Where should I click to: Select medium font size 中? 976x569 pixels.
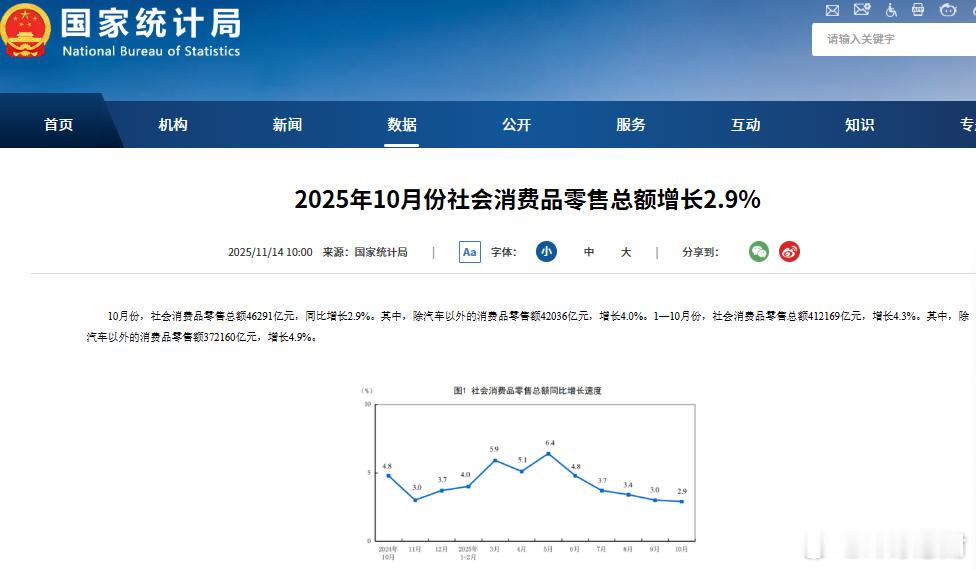pyautogui.click(x=589, y=252)
